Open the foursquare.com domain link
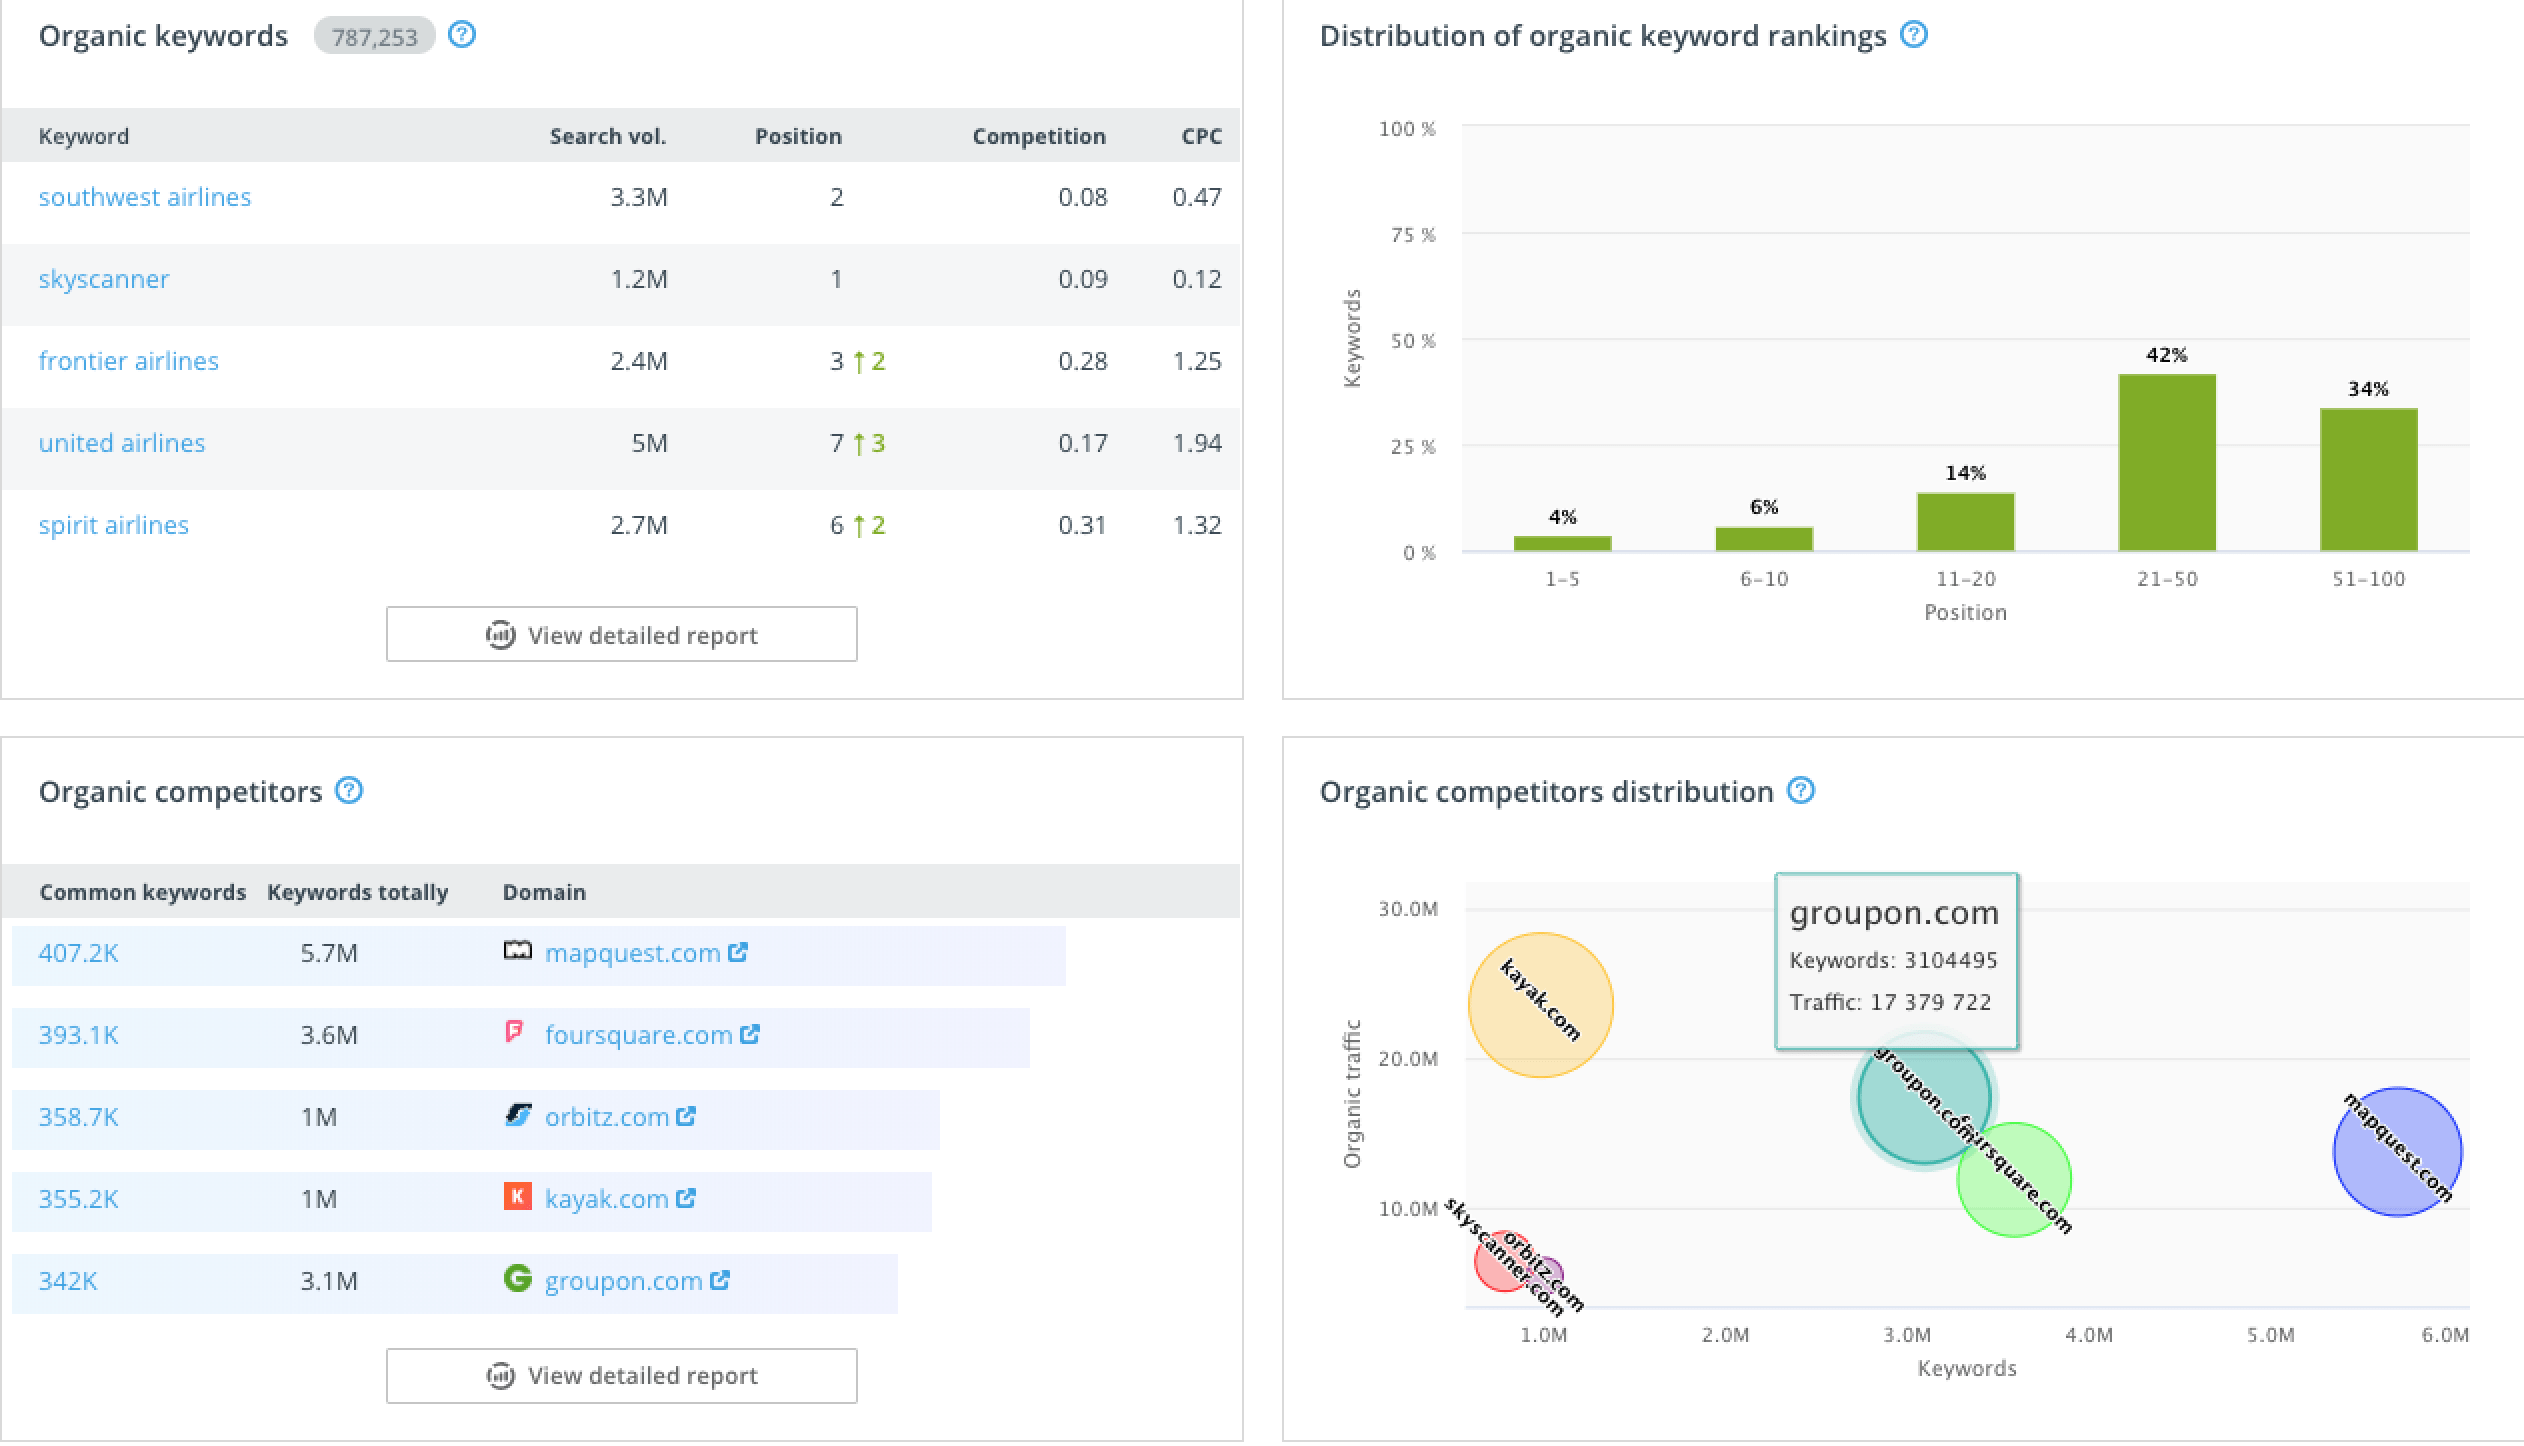2524x1446 pixels. coord(639,1035)
